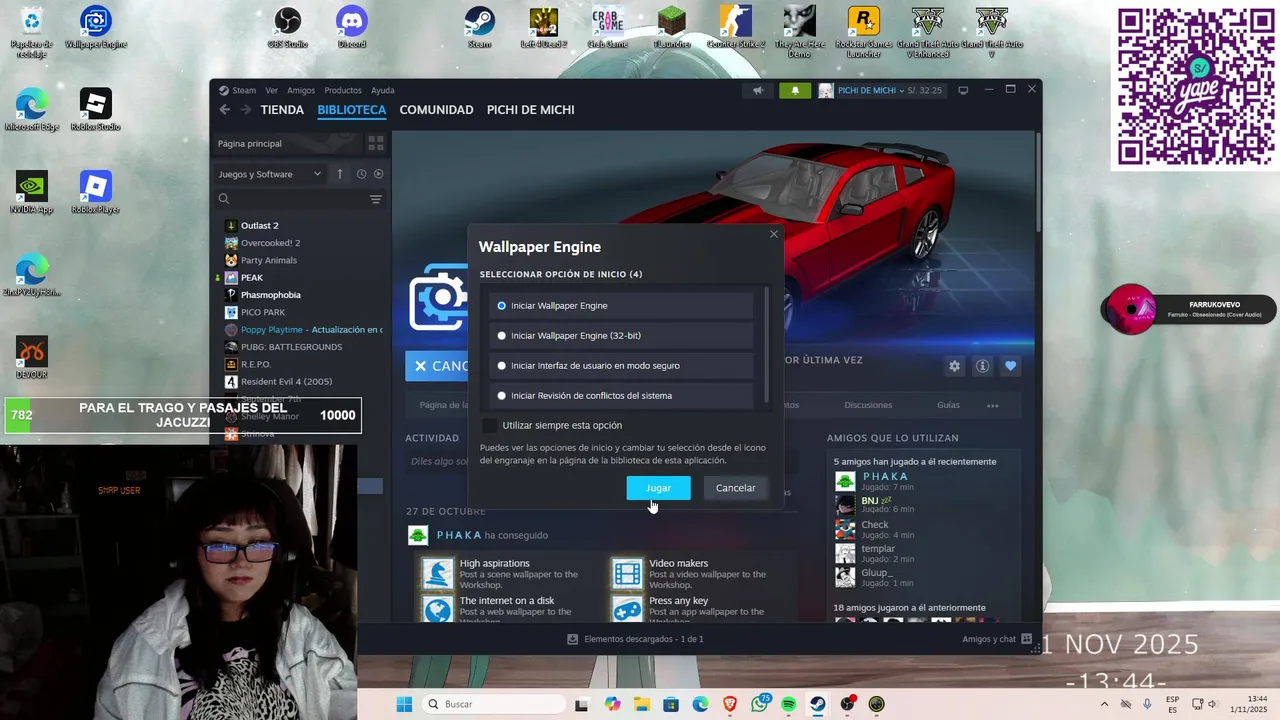The width and height of the screenshot is (1280, 720).
Task: Toggle the collections grid view icon
Action: 376,144
